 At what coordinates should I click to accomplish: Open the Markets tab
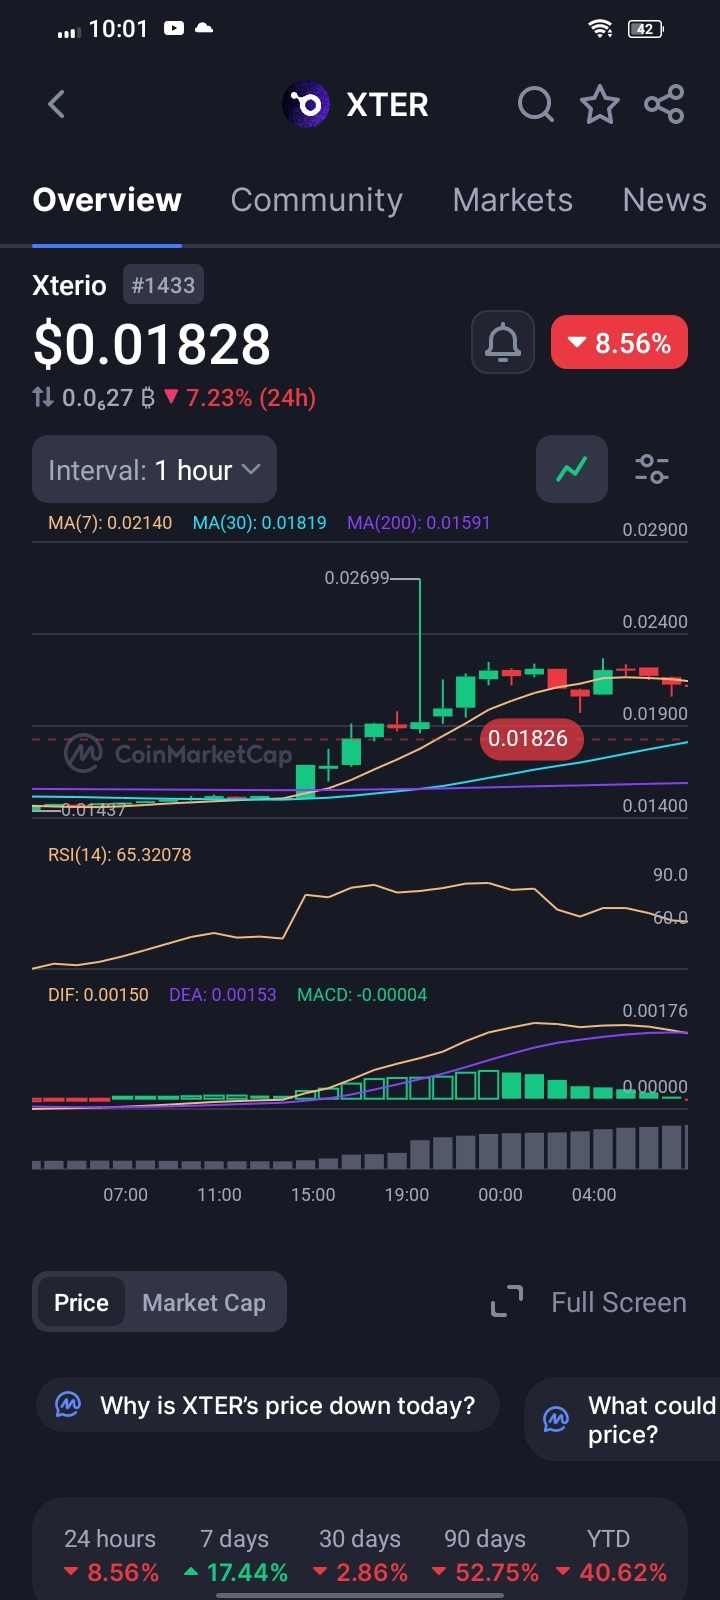click(512, 200)
